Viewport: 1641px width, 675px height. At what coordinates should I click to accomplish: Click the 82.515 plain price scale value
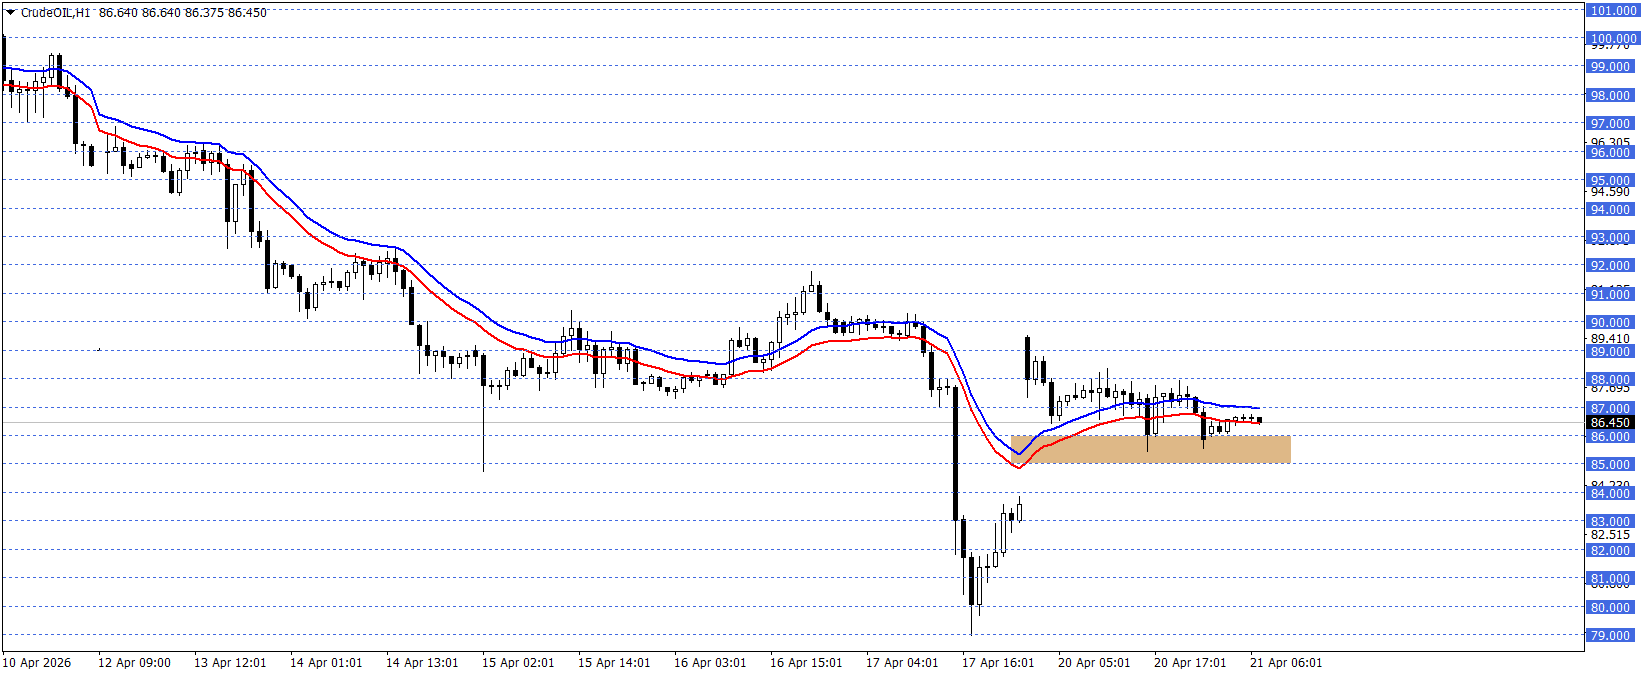[1610, 535]
